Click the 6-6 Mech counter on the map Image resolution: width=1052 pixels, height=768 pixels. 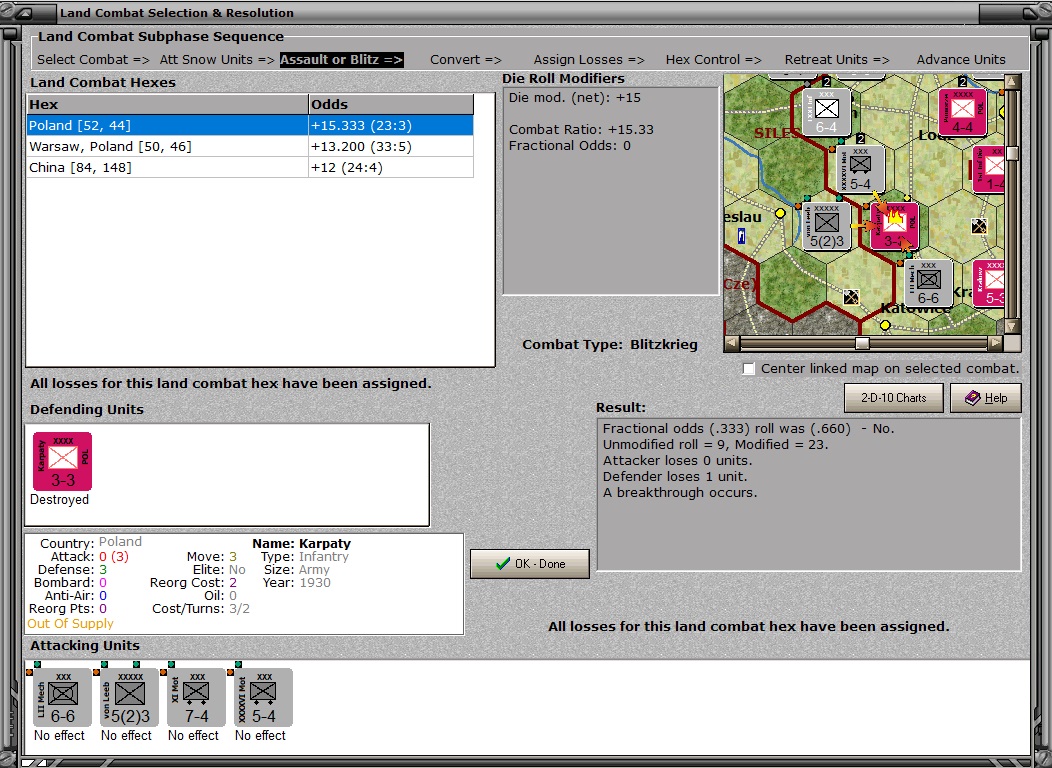click(929, 283)
